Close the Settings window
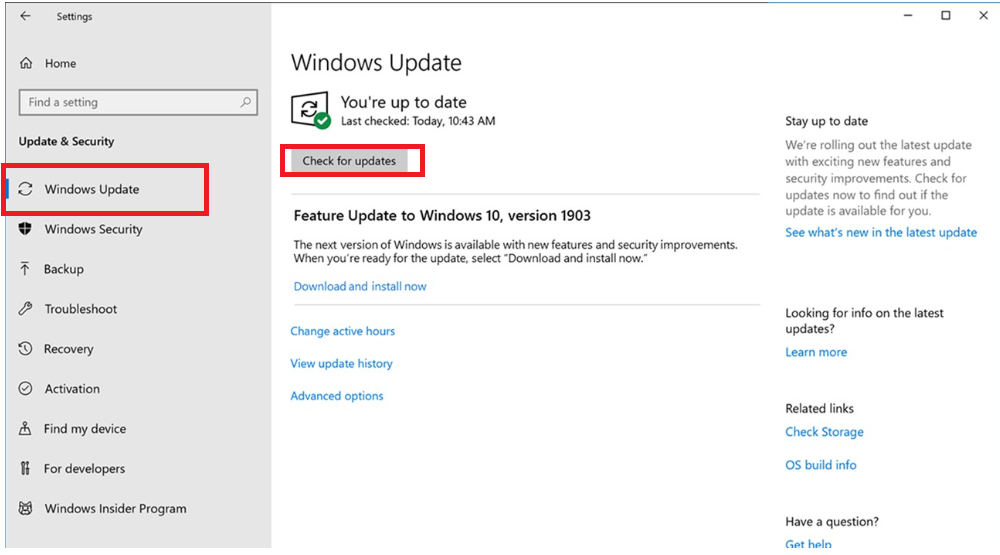 click(x=983, y=15)
